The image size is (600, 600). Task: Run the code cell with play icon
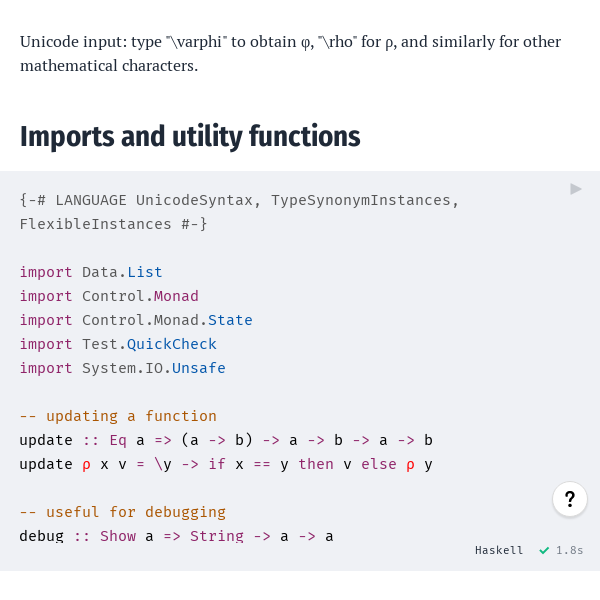(576, 189)
